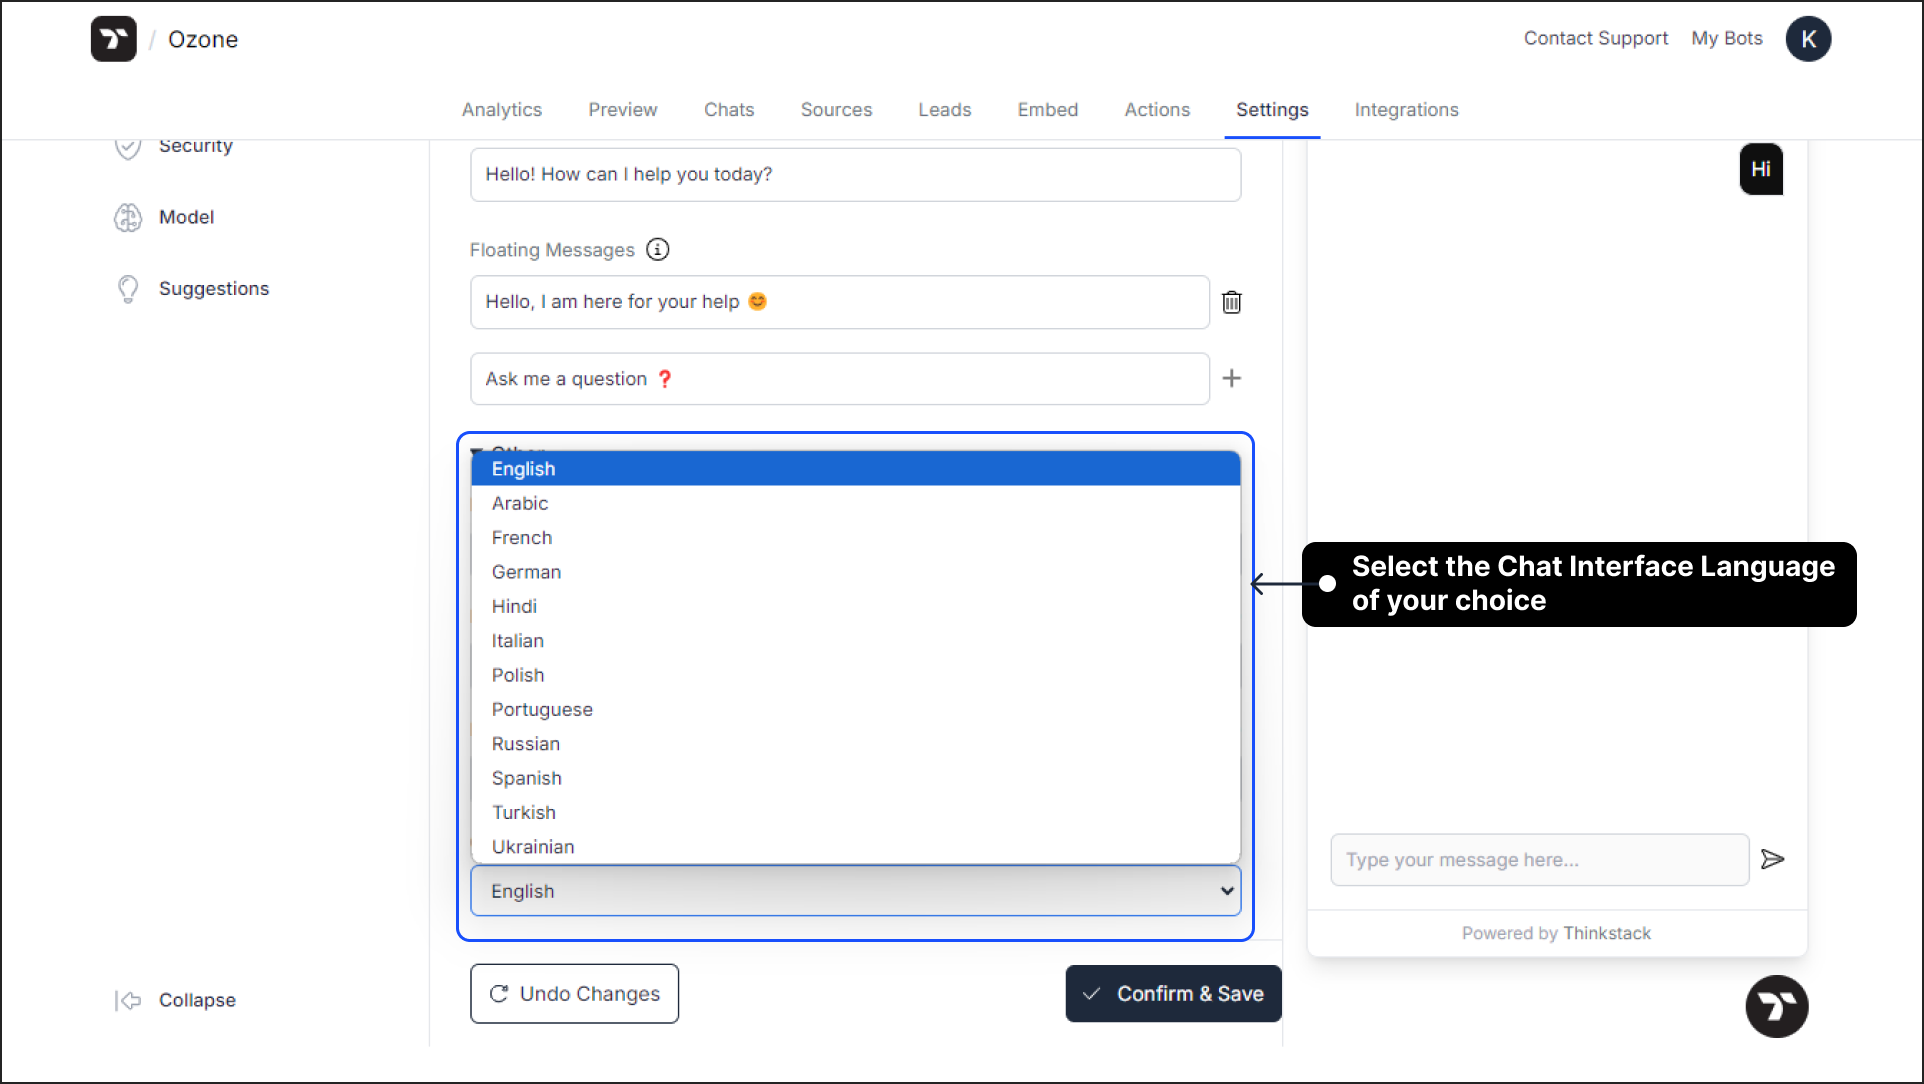Click the Suggestions lightbulb icon
Screen dimensions: 1924x1084
click(127, 289)
